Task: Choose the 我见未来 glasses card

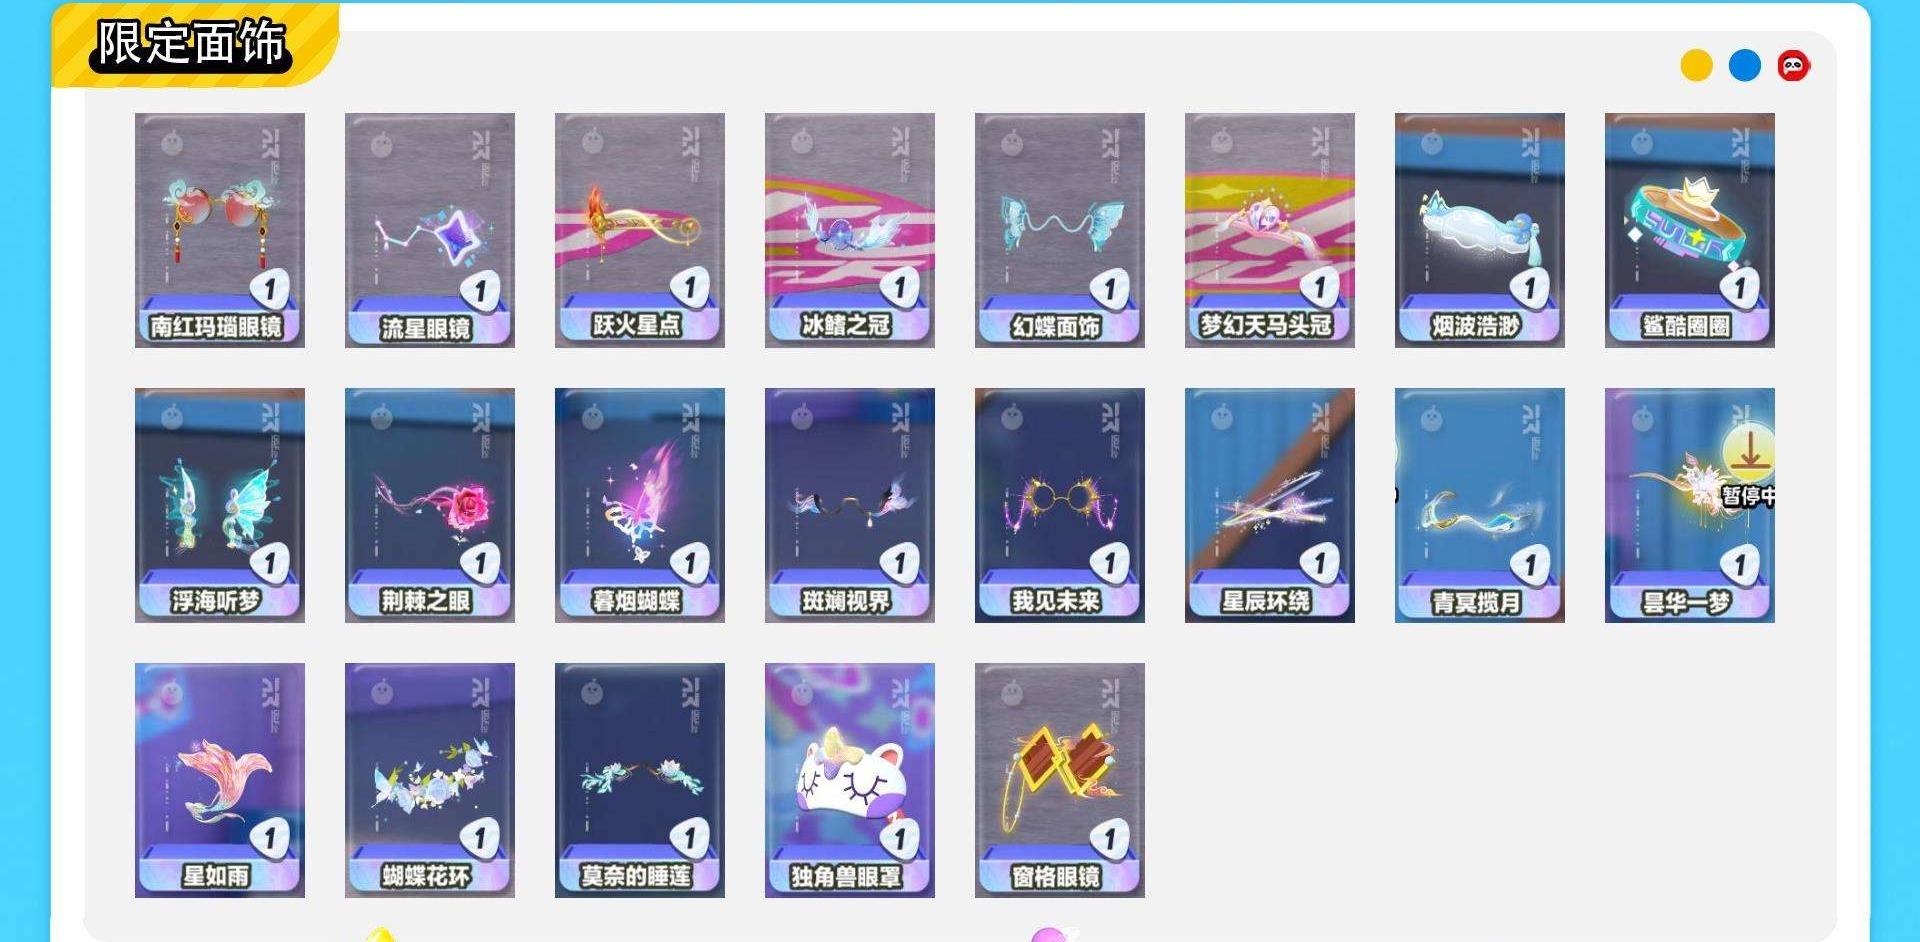Action: click(x=1060, y=505)
